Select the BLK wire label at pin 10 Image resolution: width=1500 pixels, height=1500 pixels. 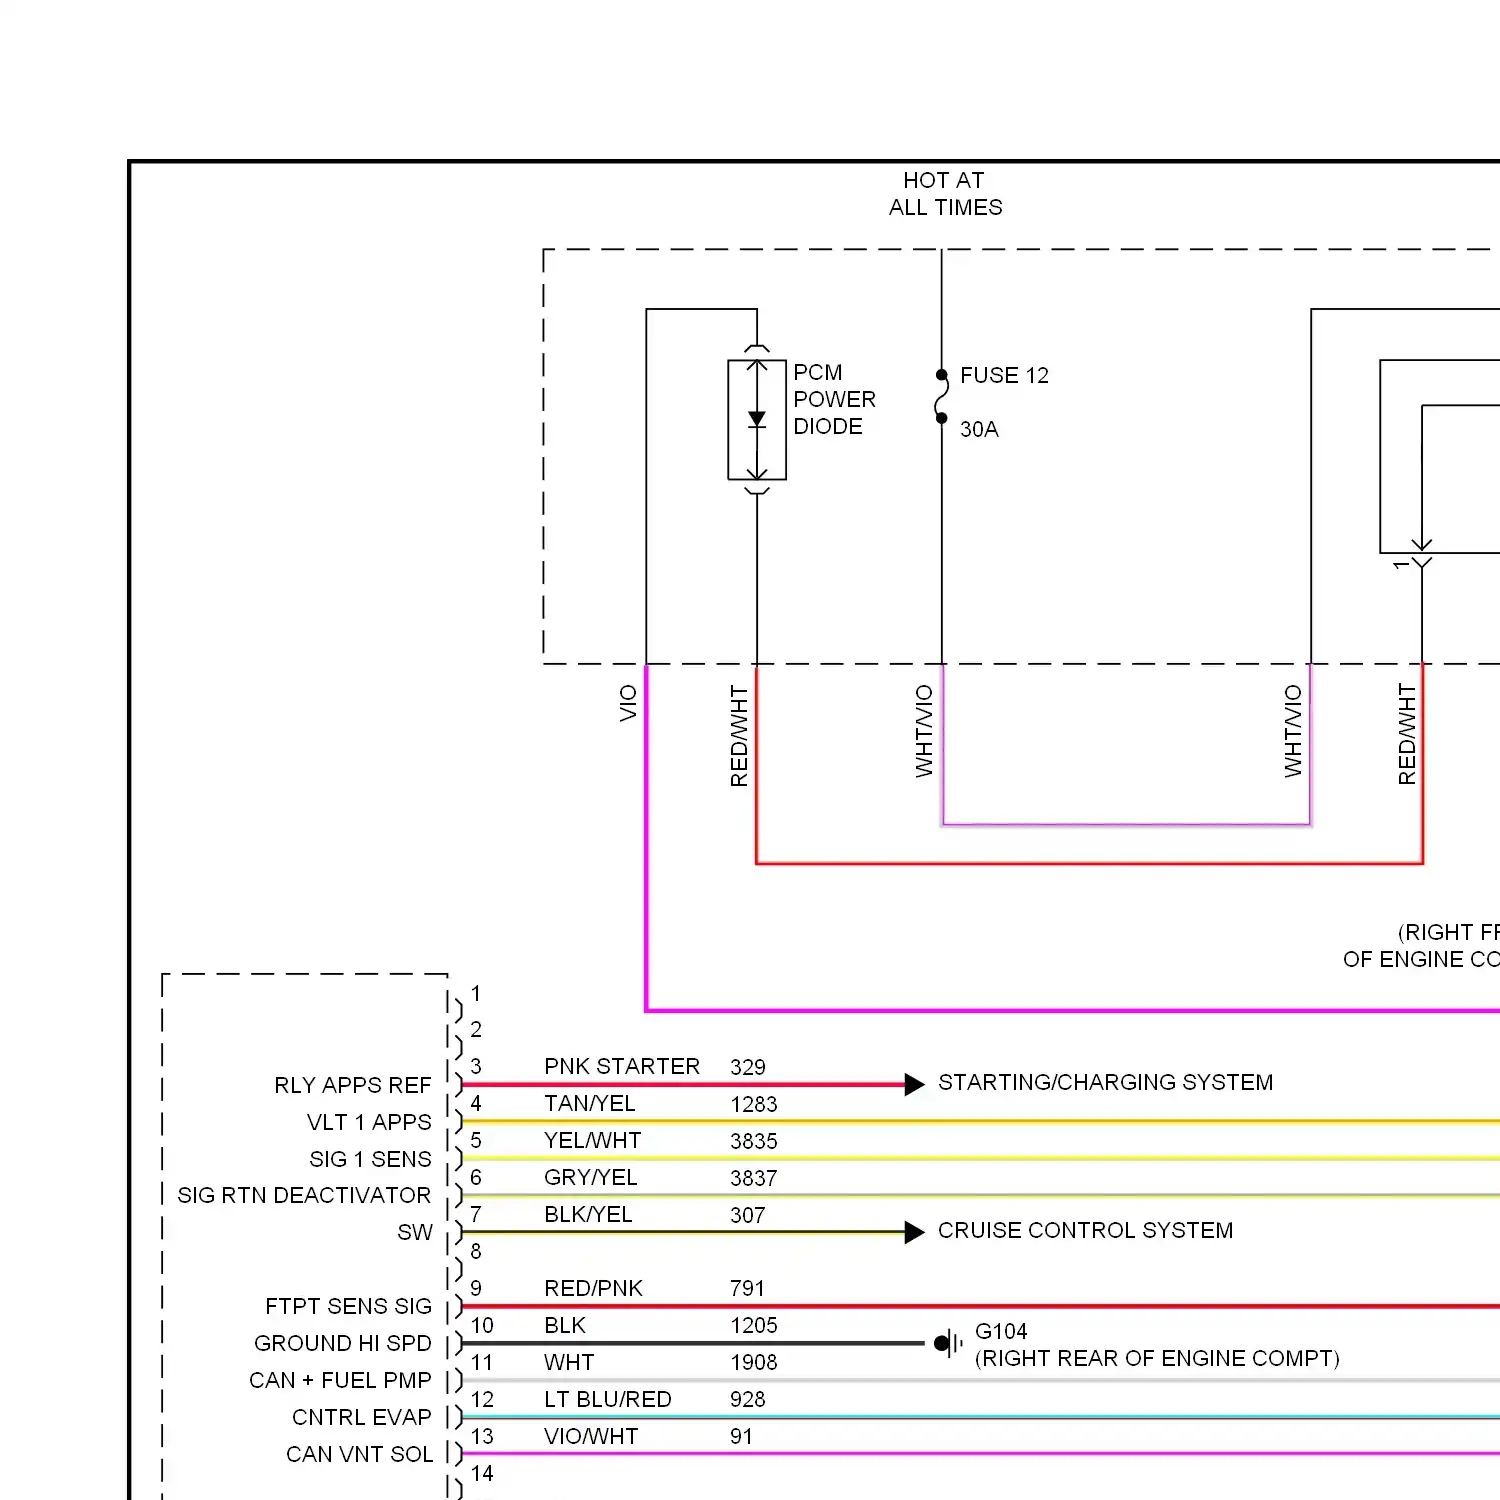564,1325
